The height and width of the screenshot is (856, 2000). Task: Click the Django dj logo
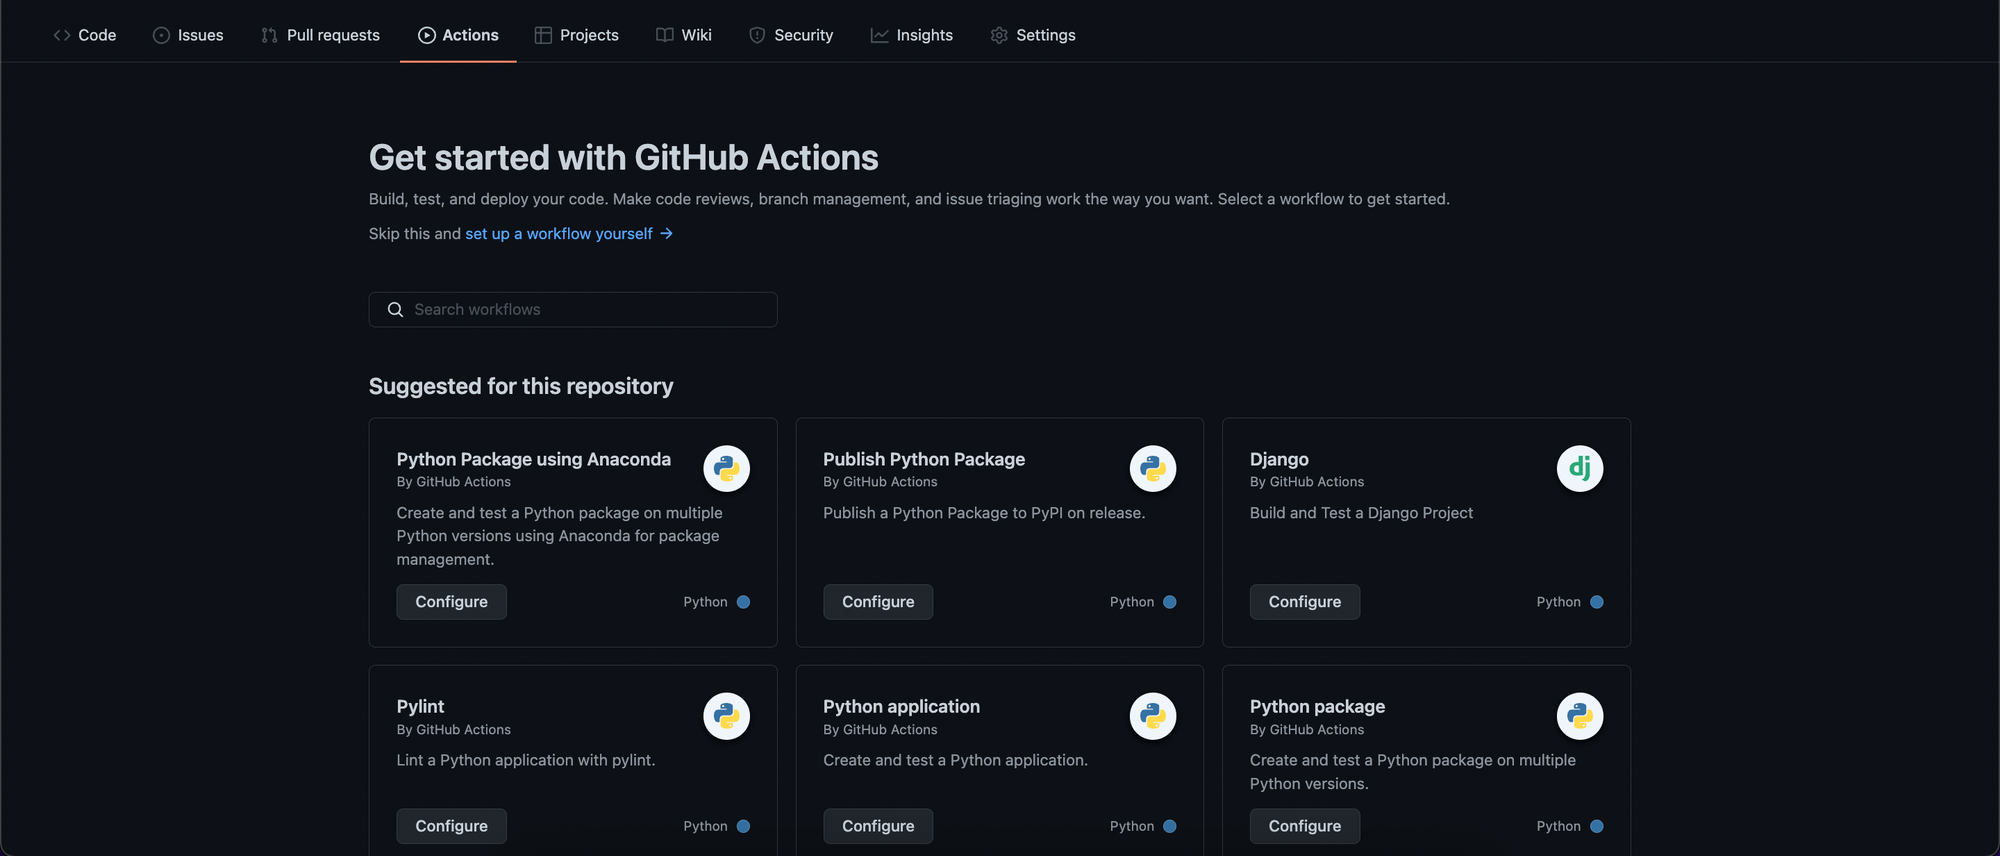[1580, 469]
